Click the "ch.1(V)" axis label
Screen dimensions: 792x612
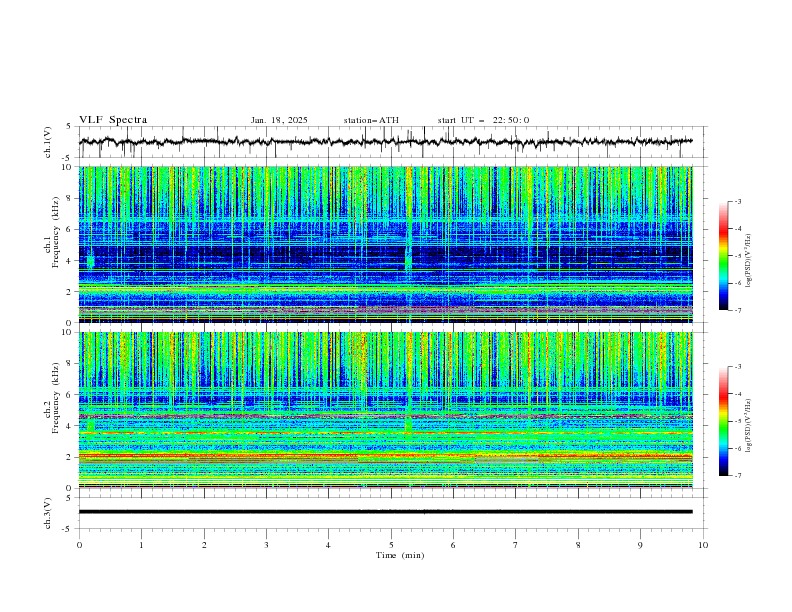tap(48, 142)
